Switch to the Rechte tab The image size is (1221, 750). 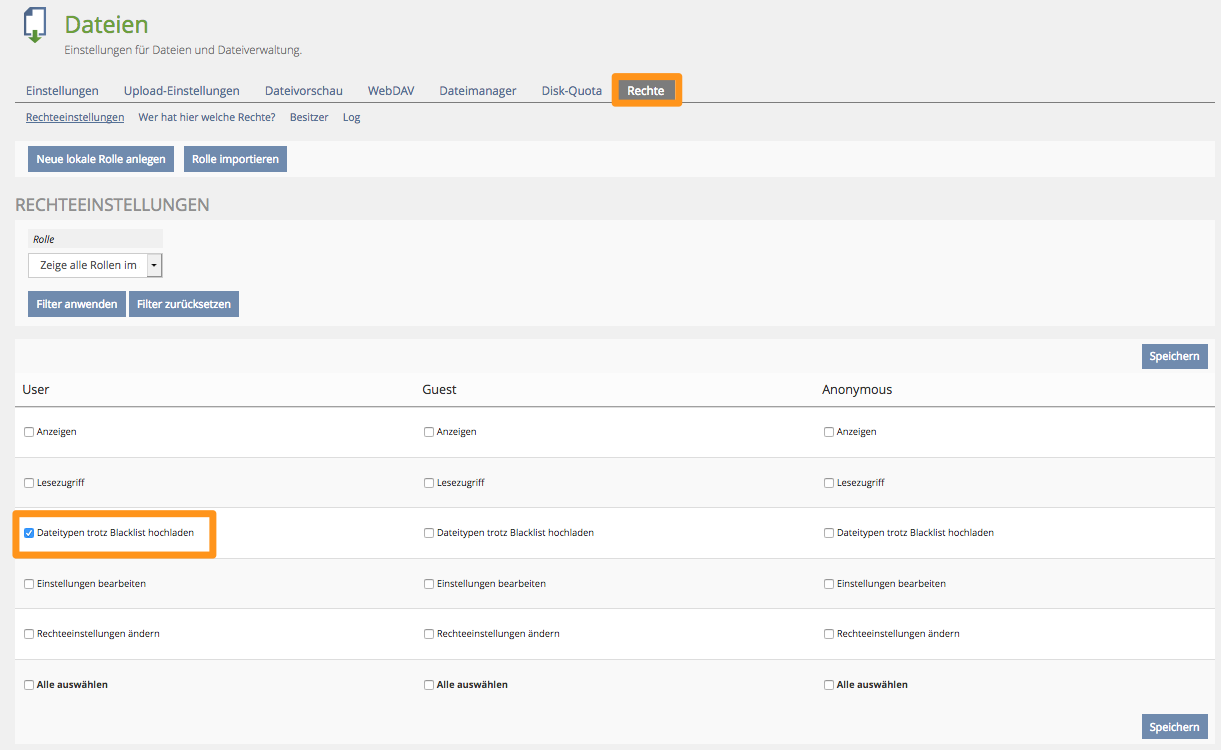[646, 91]
